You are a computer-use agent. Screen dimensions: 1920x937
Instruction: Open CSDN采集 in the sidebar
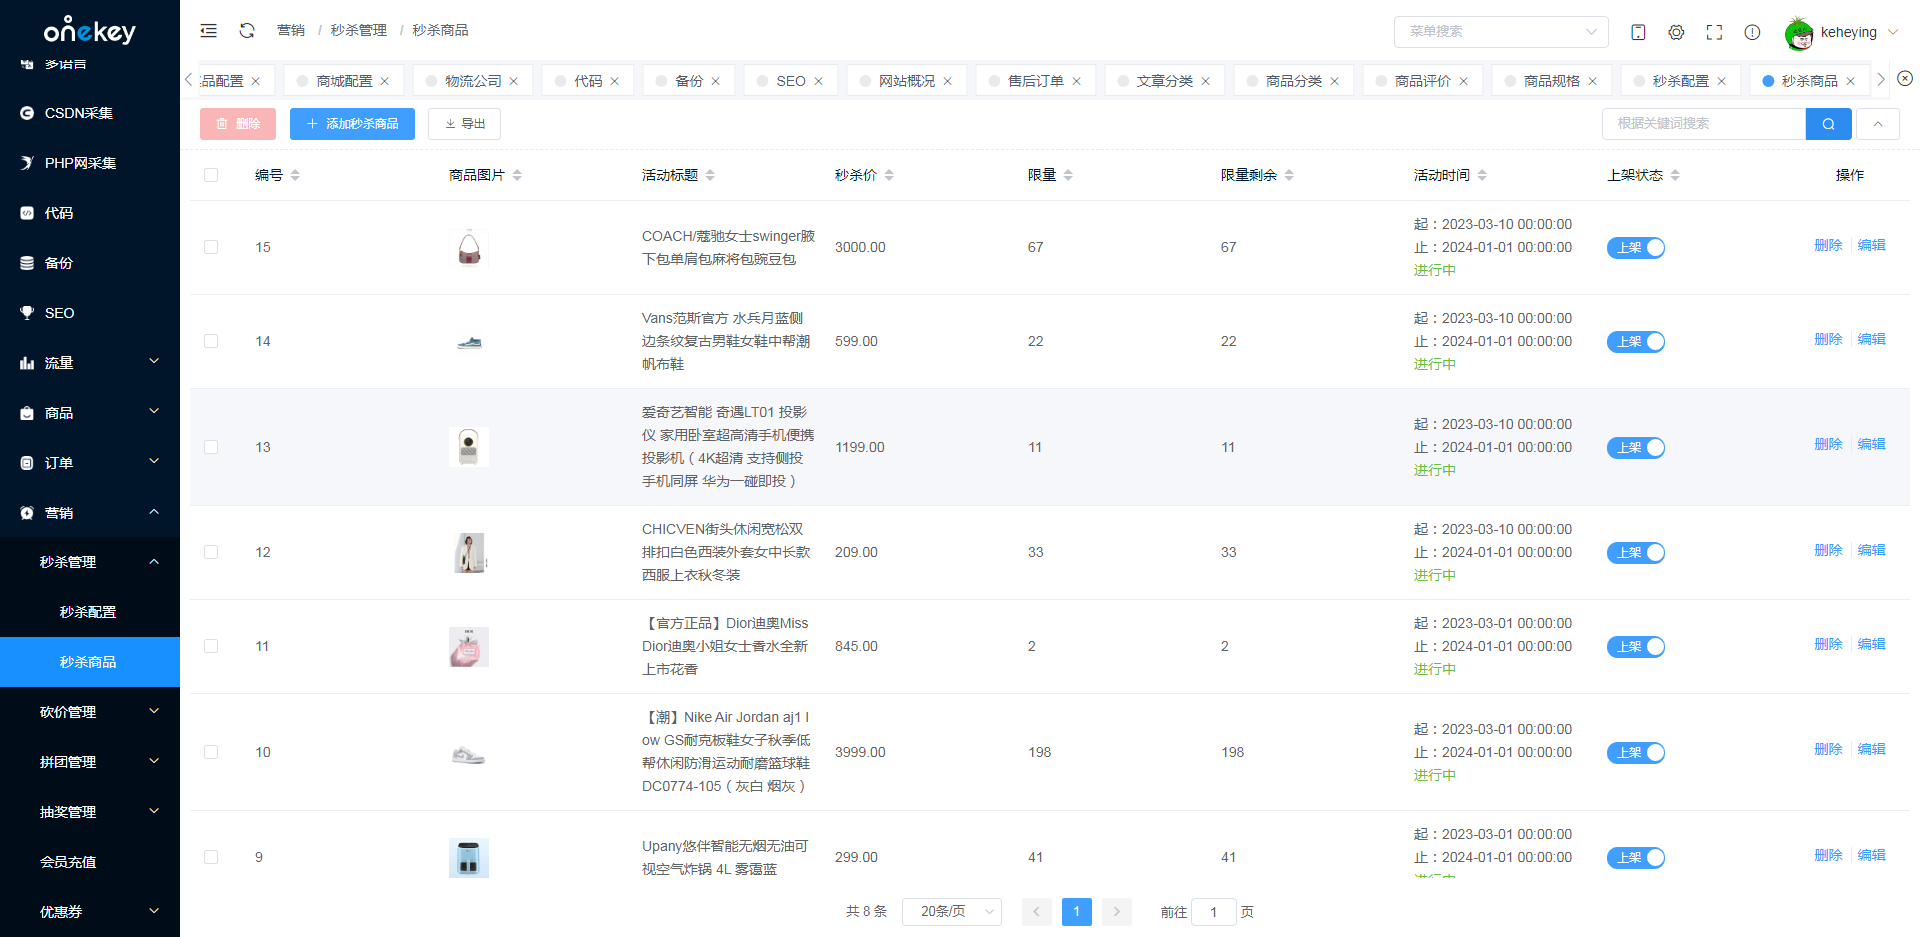click(x=90, y=113)
